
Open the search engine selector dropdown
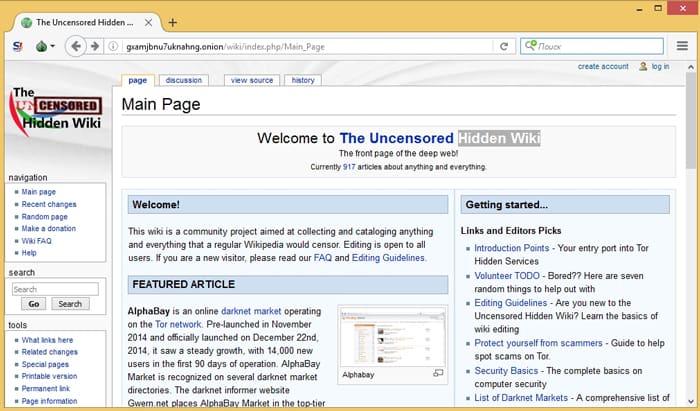tap(533, 46)
